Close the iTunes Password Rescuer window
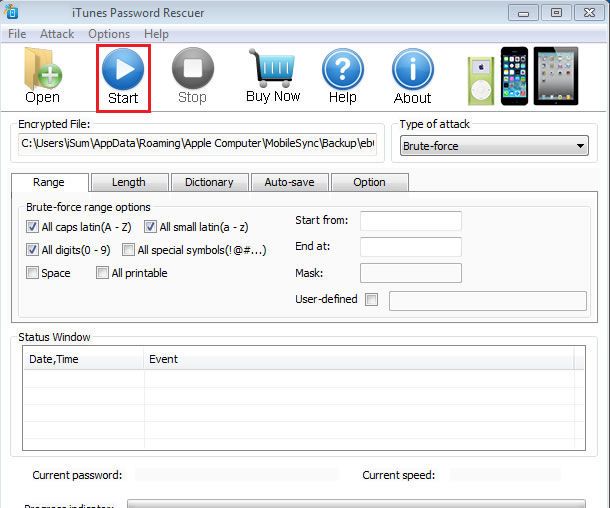This screenshot has height=508, width=610. pos(589,13)
